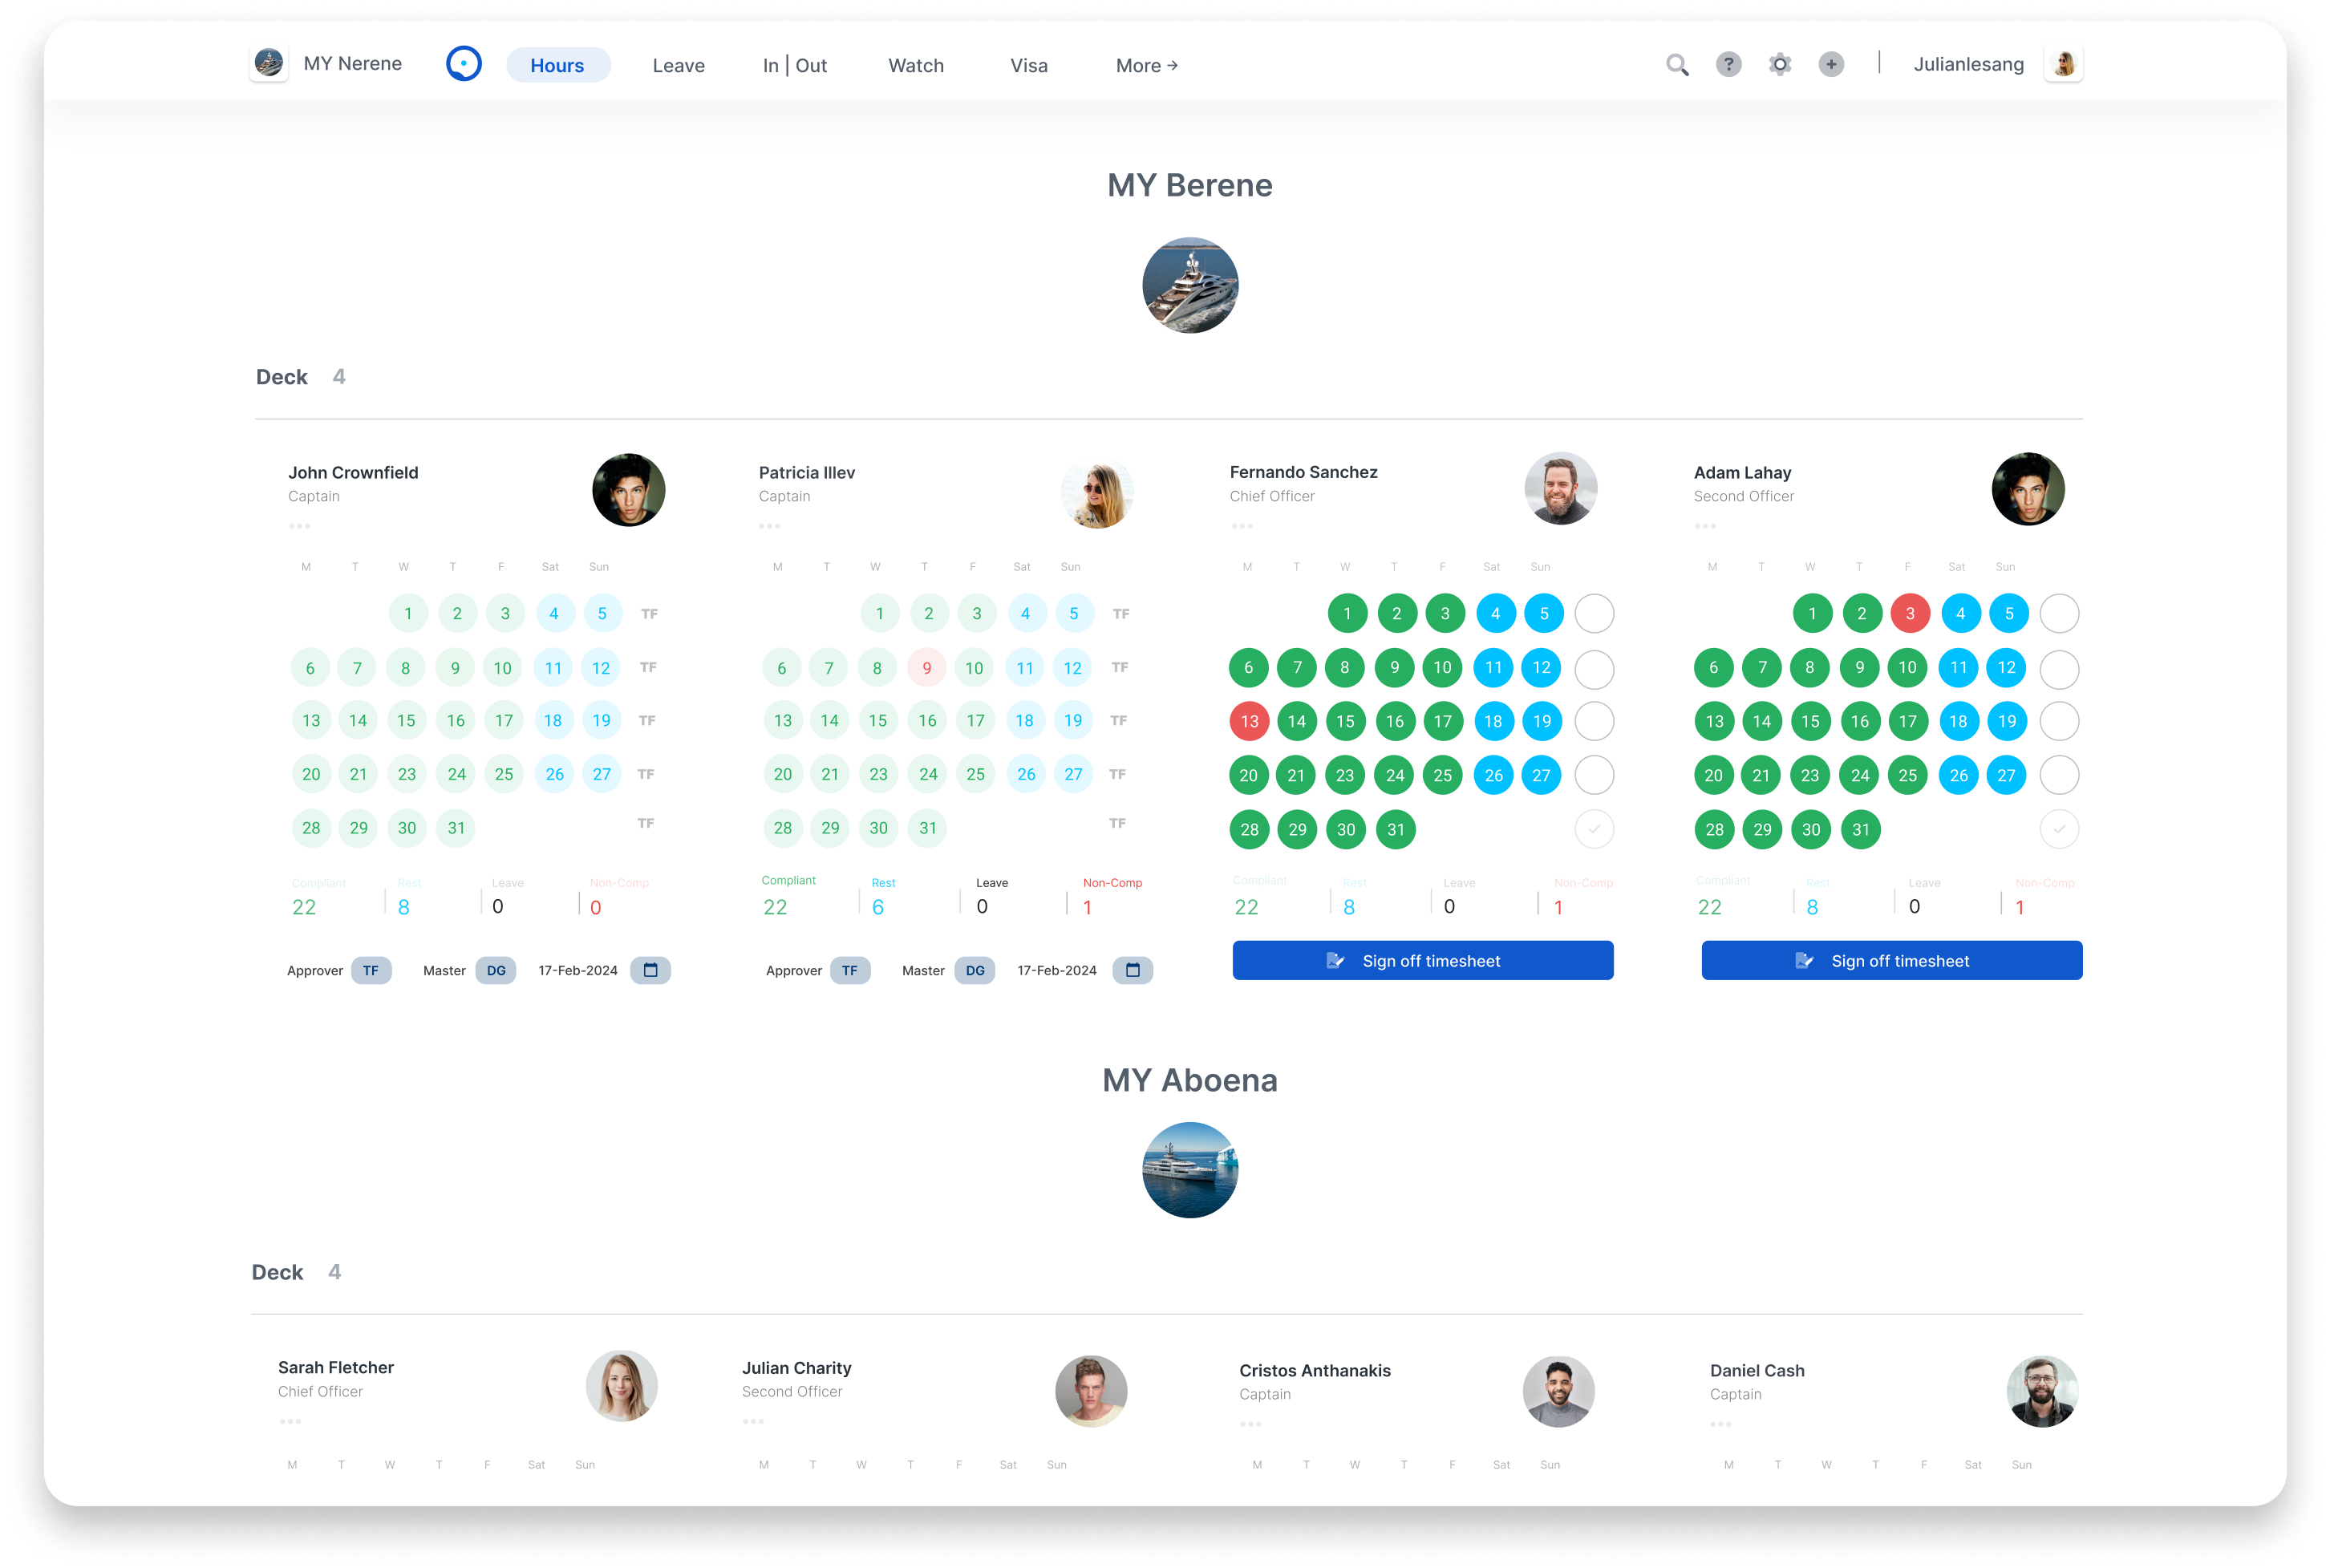Click the search magnifier icon
The width and height of the screenshot is (2326, 1568).
coord(1677,65)
